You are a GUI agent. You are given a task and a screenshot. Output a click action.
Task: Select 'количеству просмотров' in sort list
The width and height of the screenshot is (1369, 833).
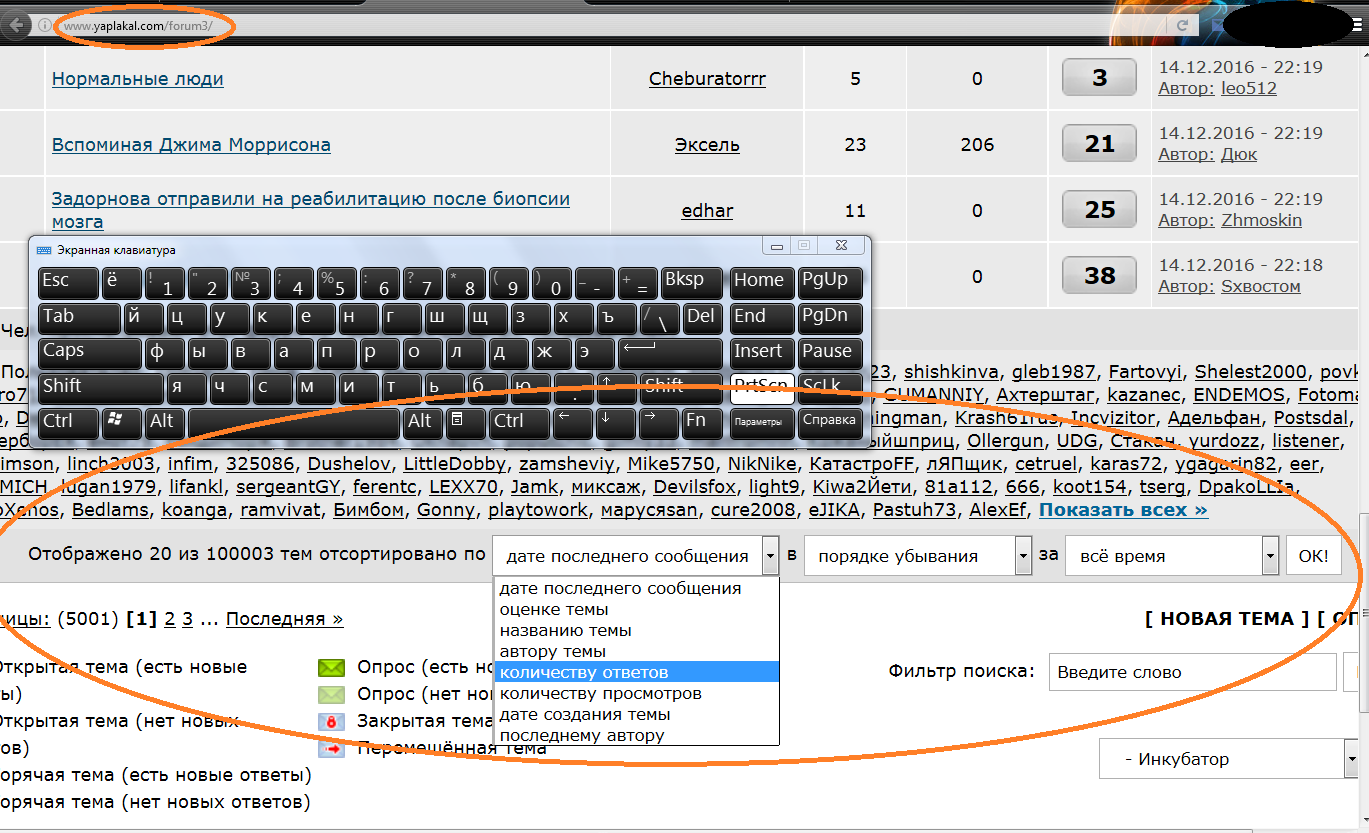pyautogui.click(x=636, y=694)
